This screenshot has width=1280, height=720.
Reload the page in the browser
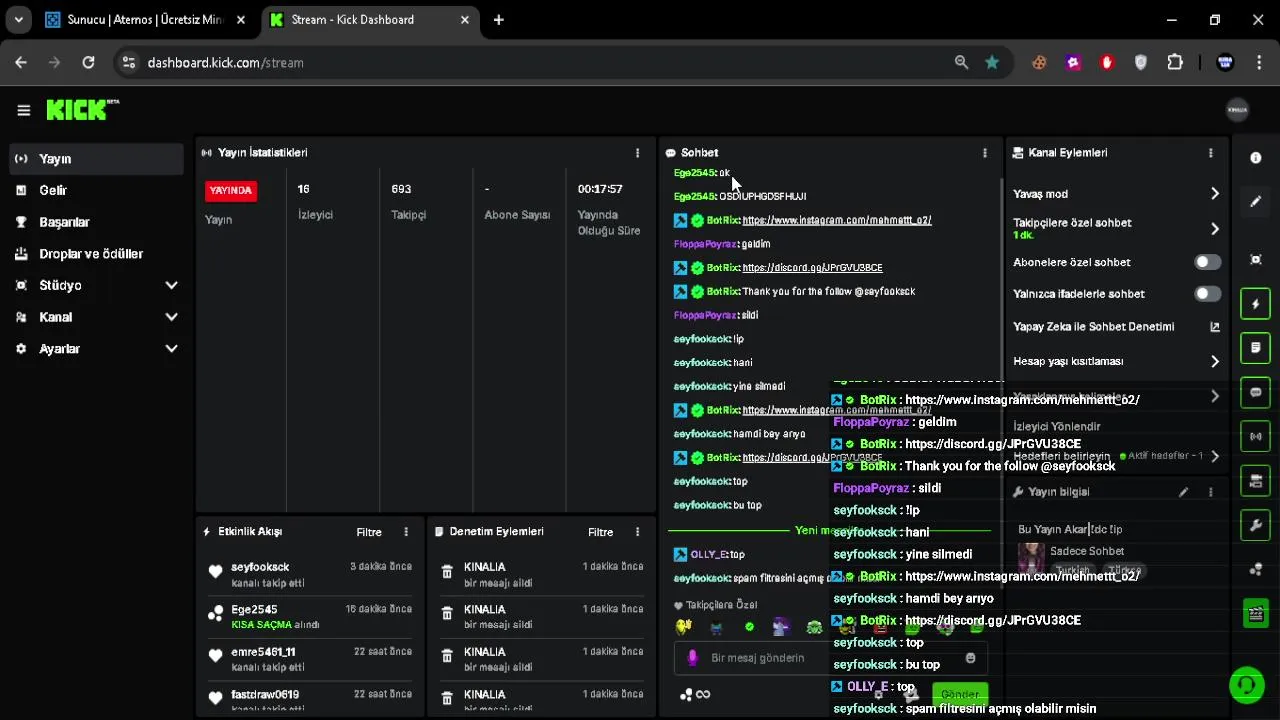coord(88,62)
